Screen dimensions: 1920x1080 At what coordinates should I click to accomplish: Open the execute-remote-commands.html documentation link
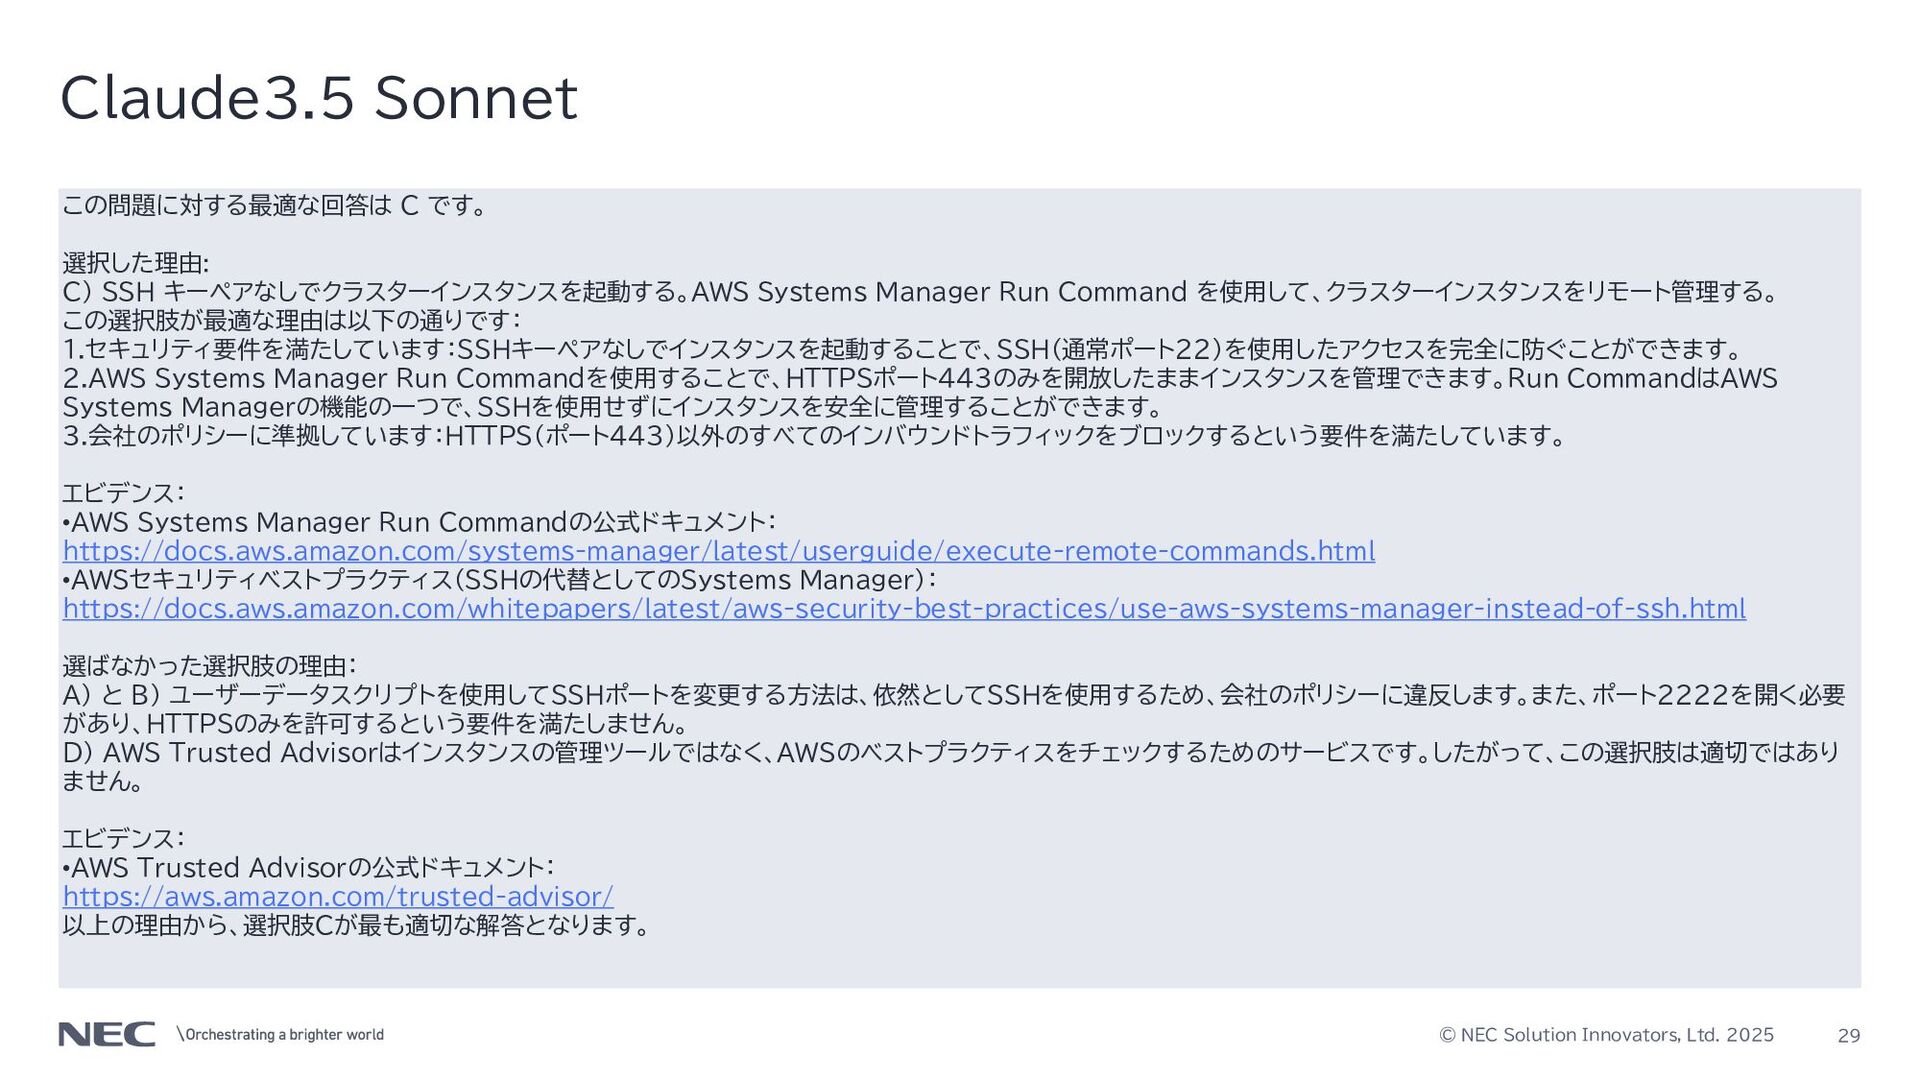(x=718, y=551)
